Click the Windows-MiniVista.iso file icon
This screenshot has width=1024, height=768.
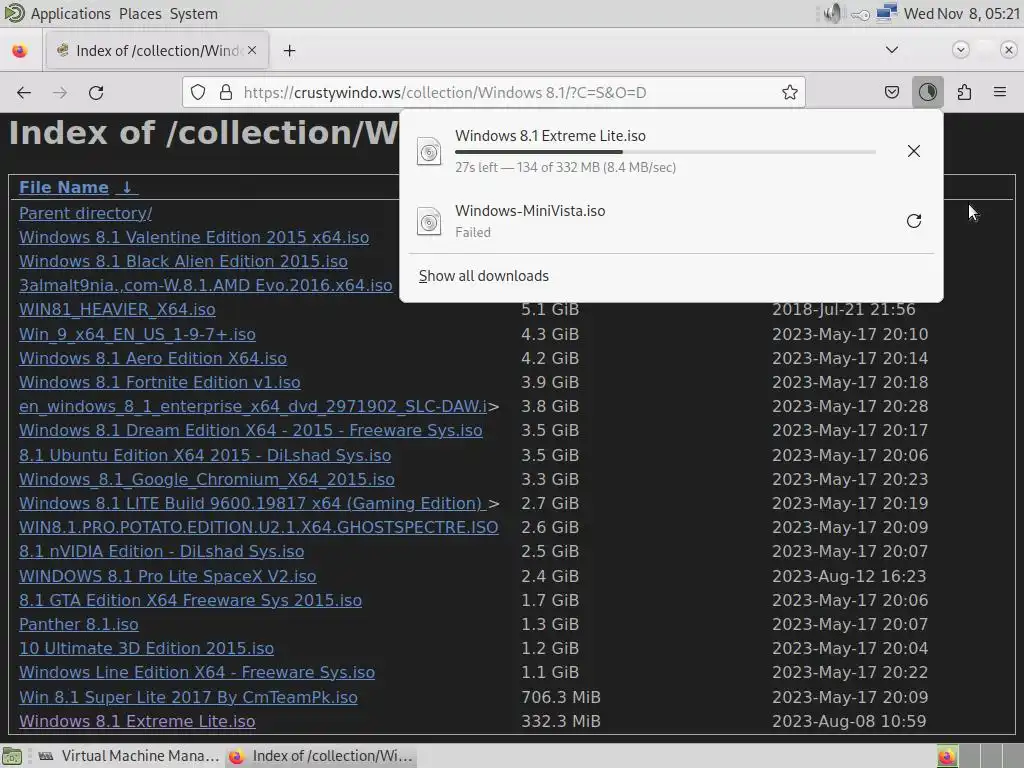(429, 221)
